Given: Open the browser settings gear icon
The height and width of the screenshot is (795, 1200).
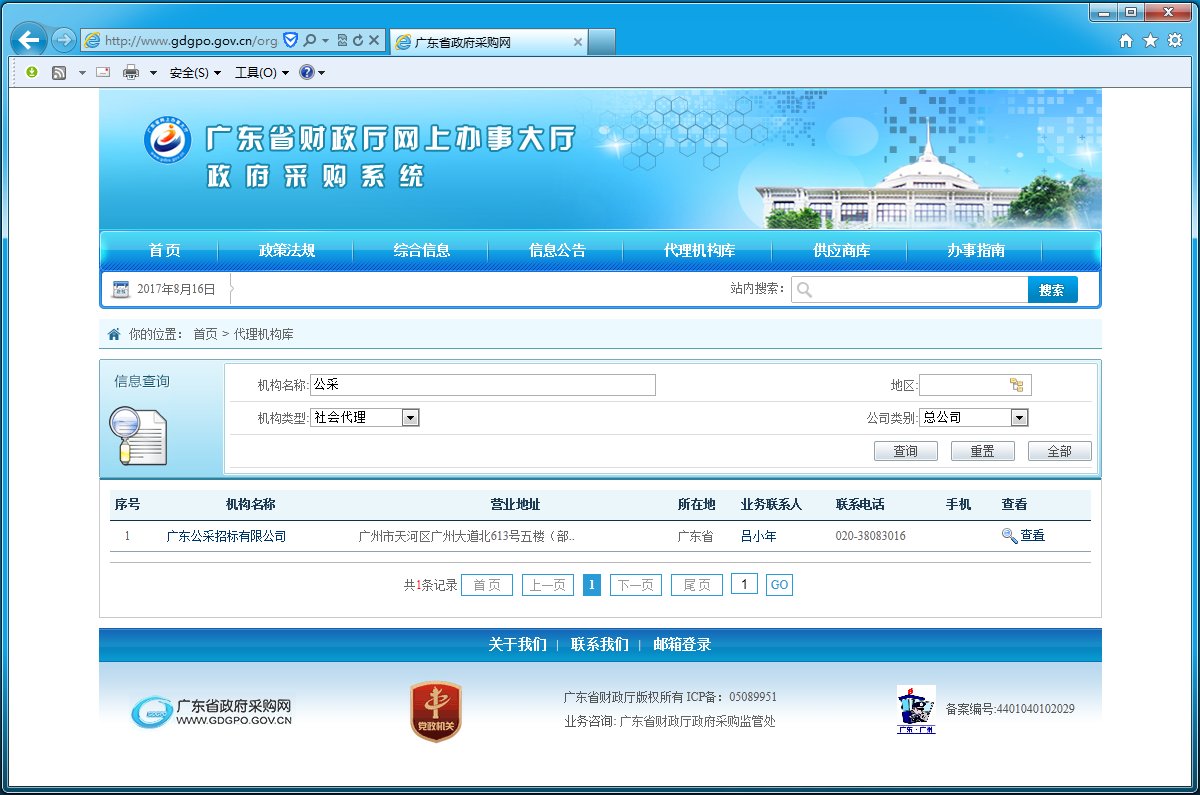Looking at the screenshot, I should coord(1174,40).
